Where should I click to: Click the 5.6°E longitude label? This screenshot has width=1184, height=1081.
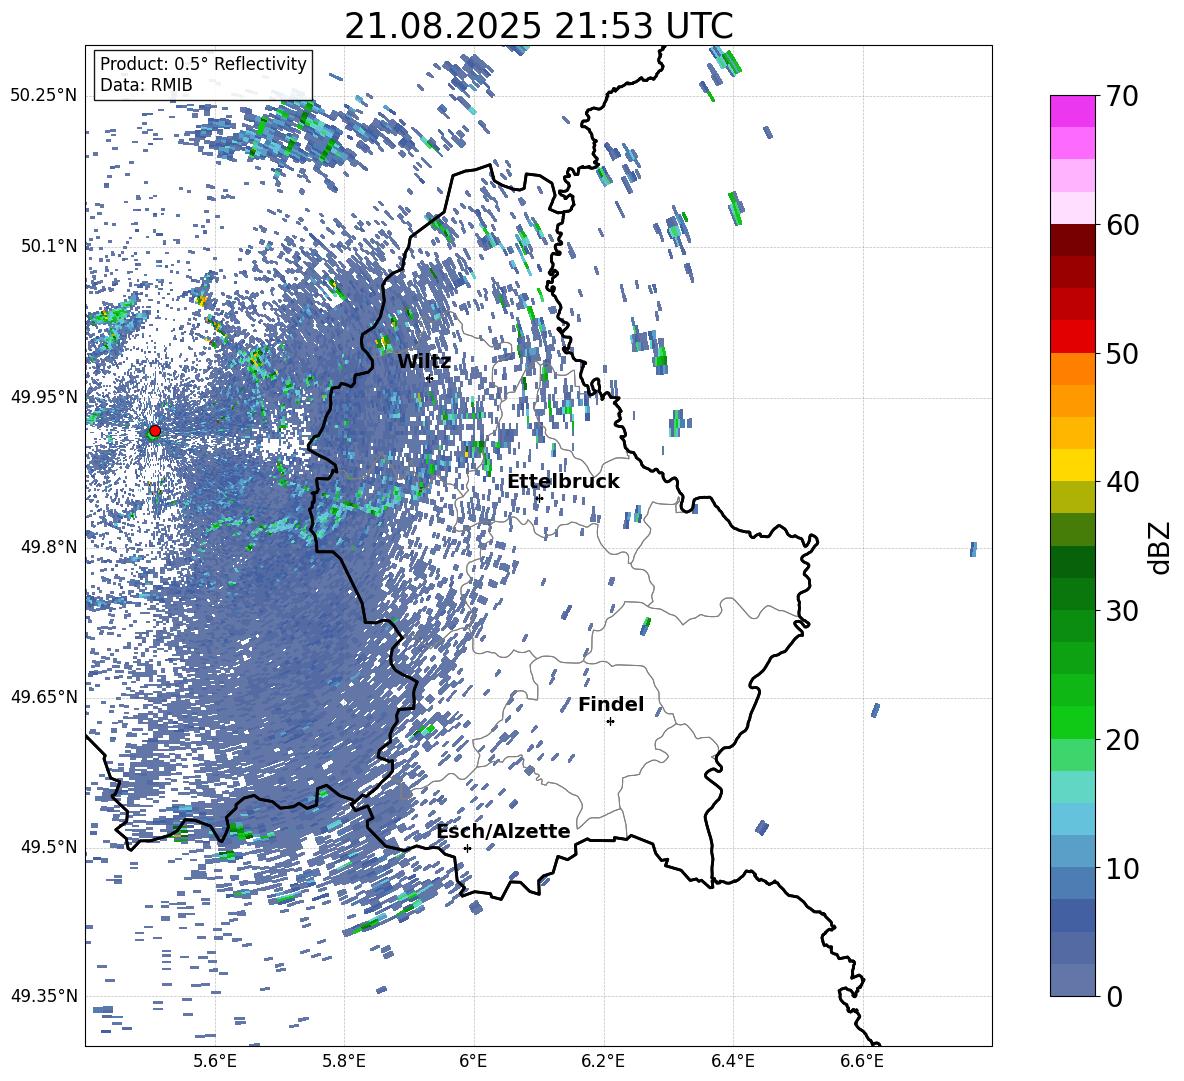click(215, 1061)
